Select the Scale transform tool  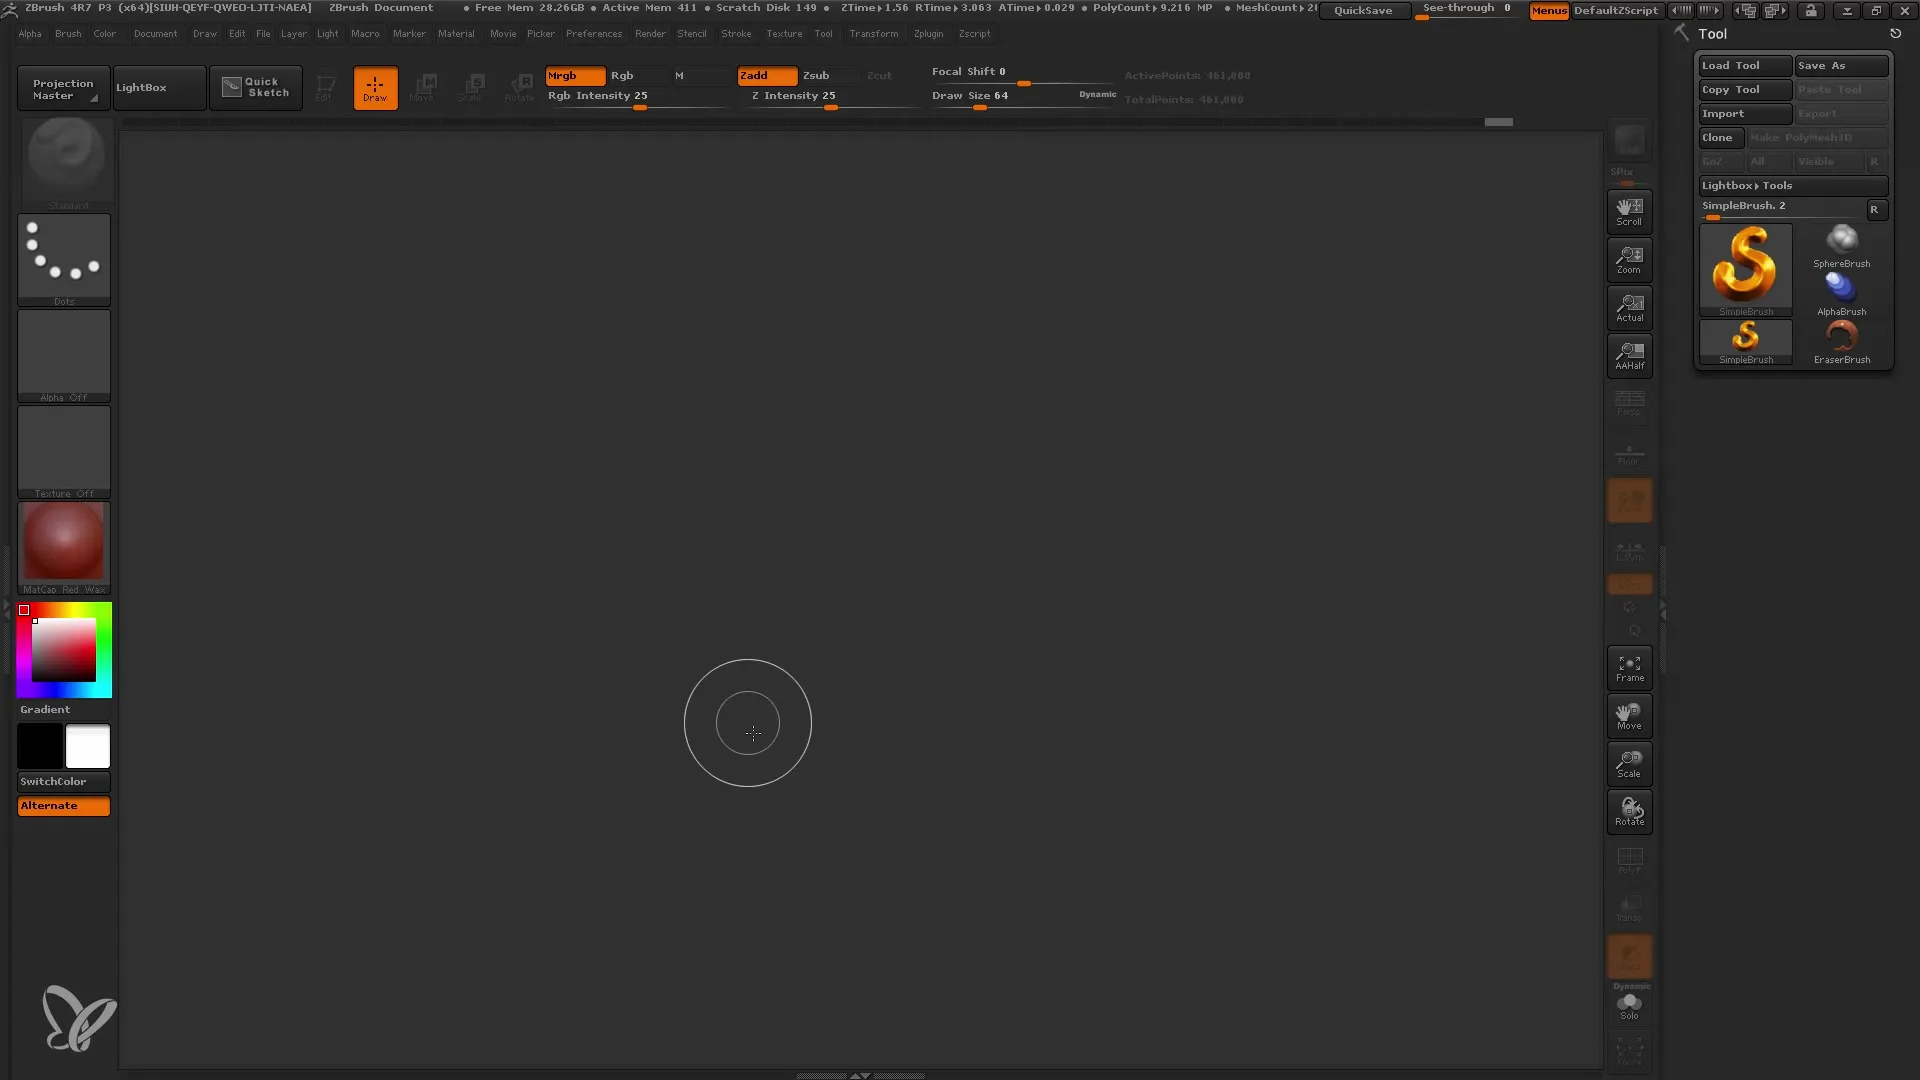coord(1630,764)
